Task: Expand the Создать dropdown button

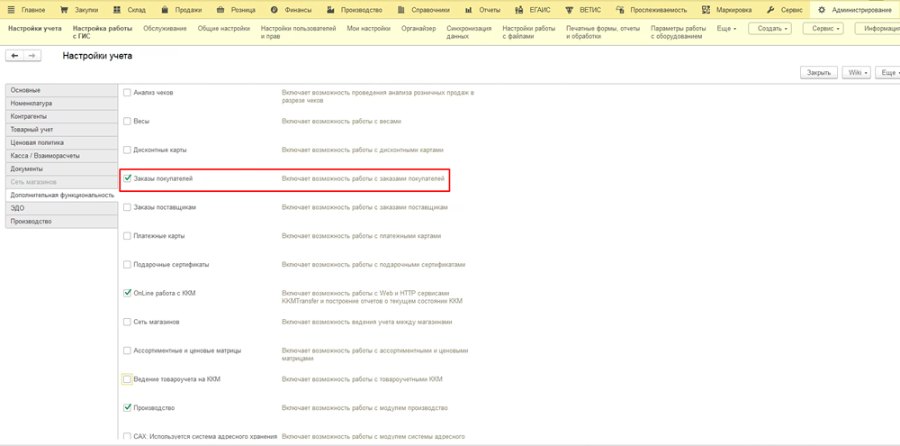Action: click(x=770, y=28)
